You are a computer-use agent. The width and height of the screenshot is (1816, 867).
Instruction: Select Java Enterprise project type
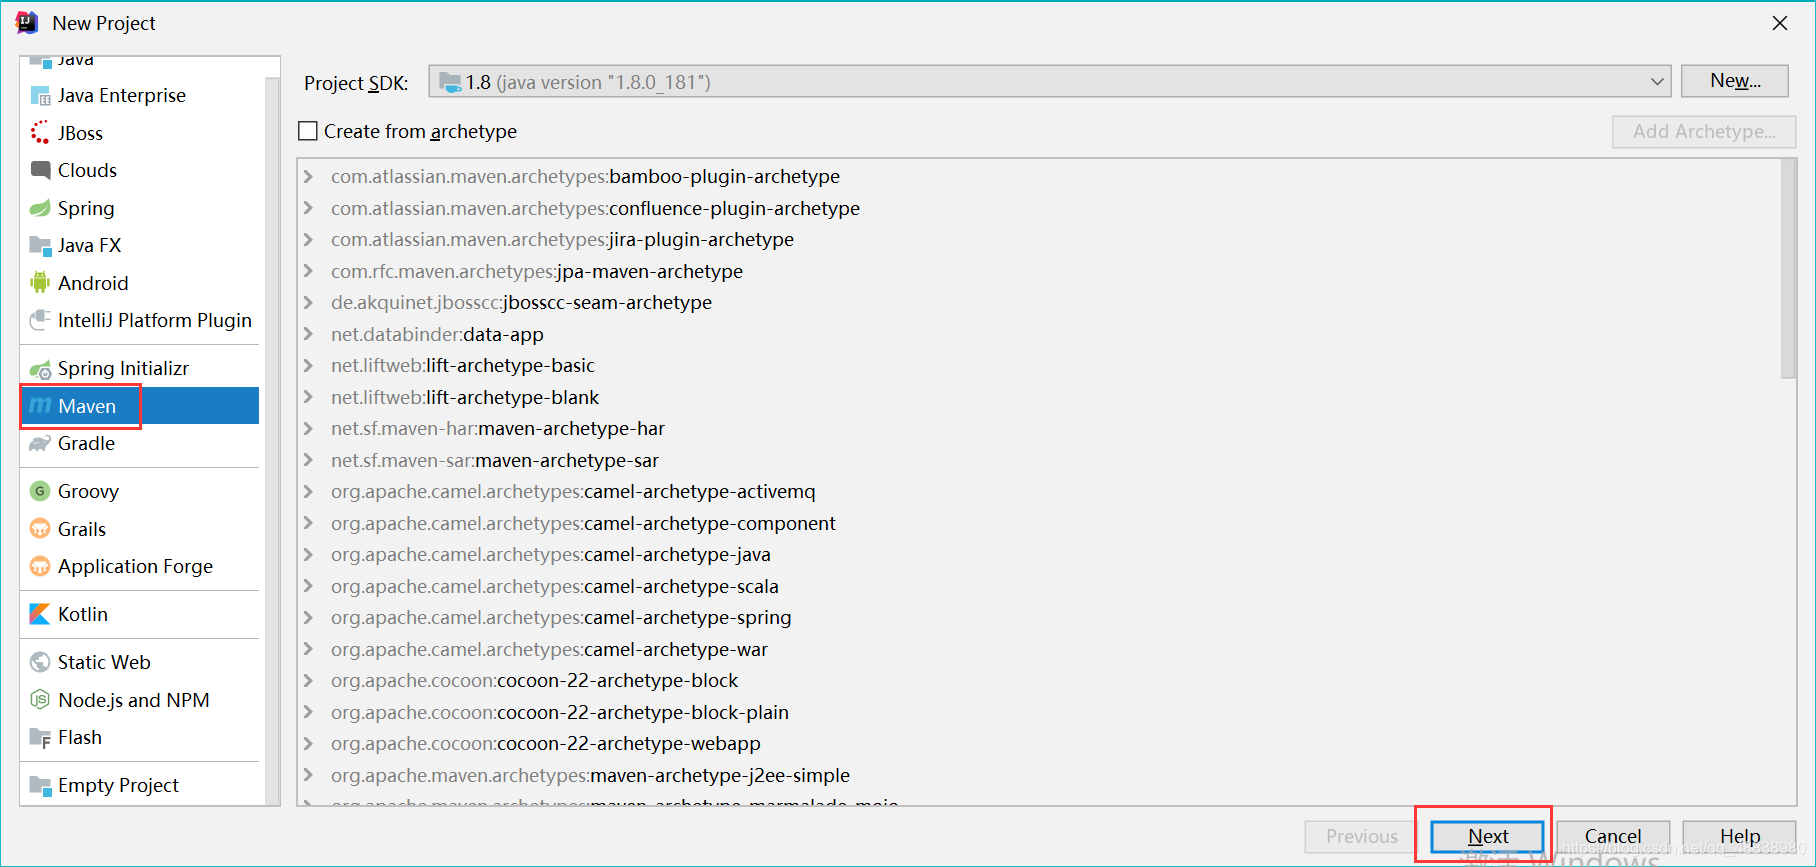click(122, 95)
